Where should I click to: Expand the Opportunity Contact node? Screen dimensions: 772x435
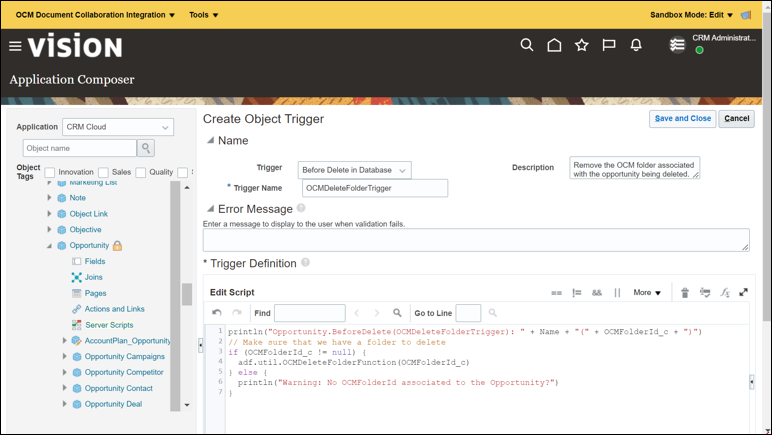[x=64, y=388]
